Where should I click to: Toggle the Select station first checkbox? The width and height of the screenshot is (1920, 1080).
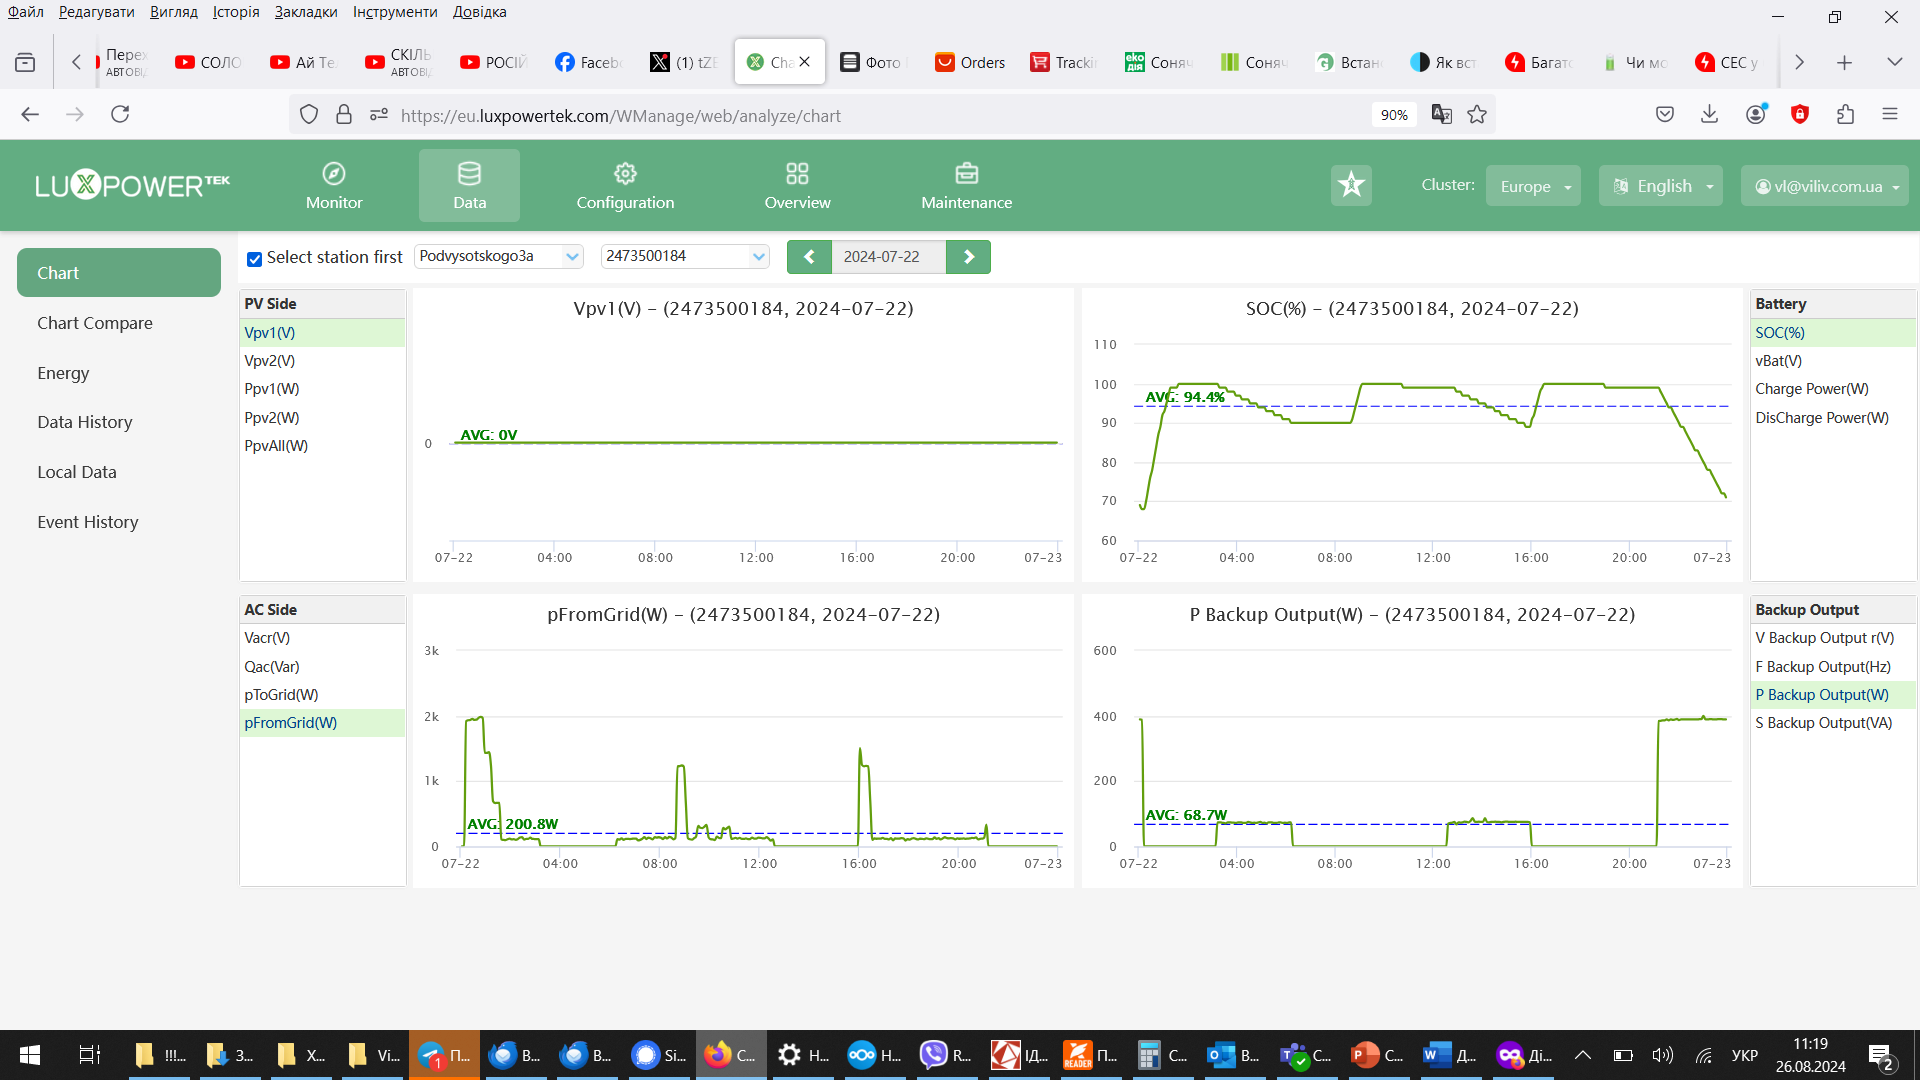click(x=253, y=258)
